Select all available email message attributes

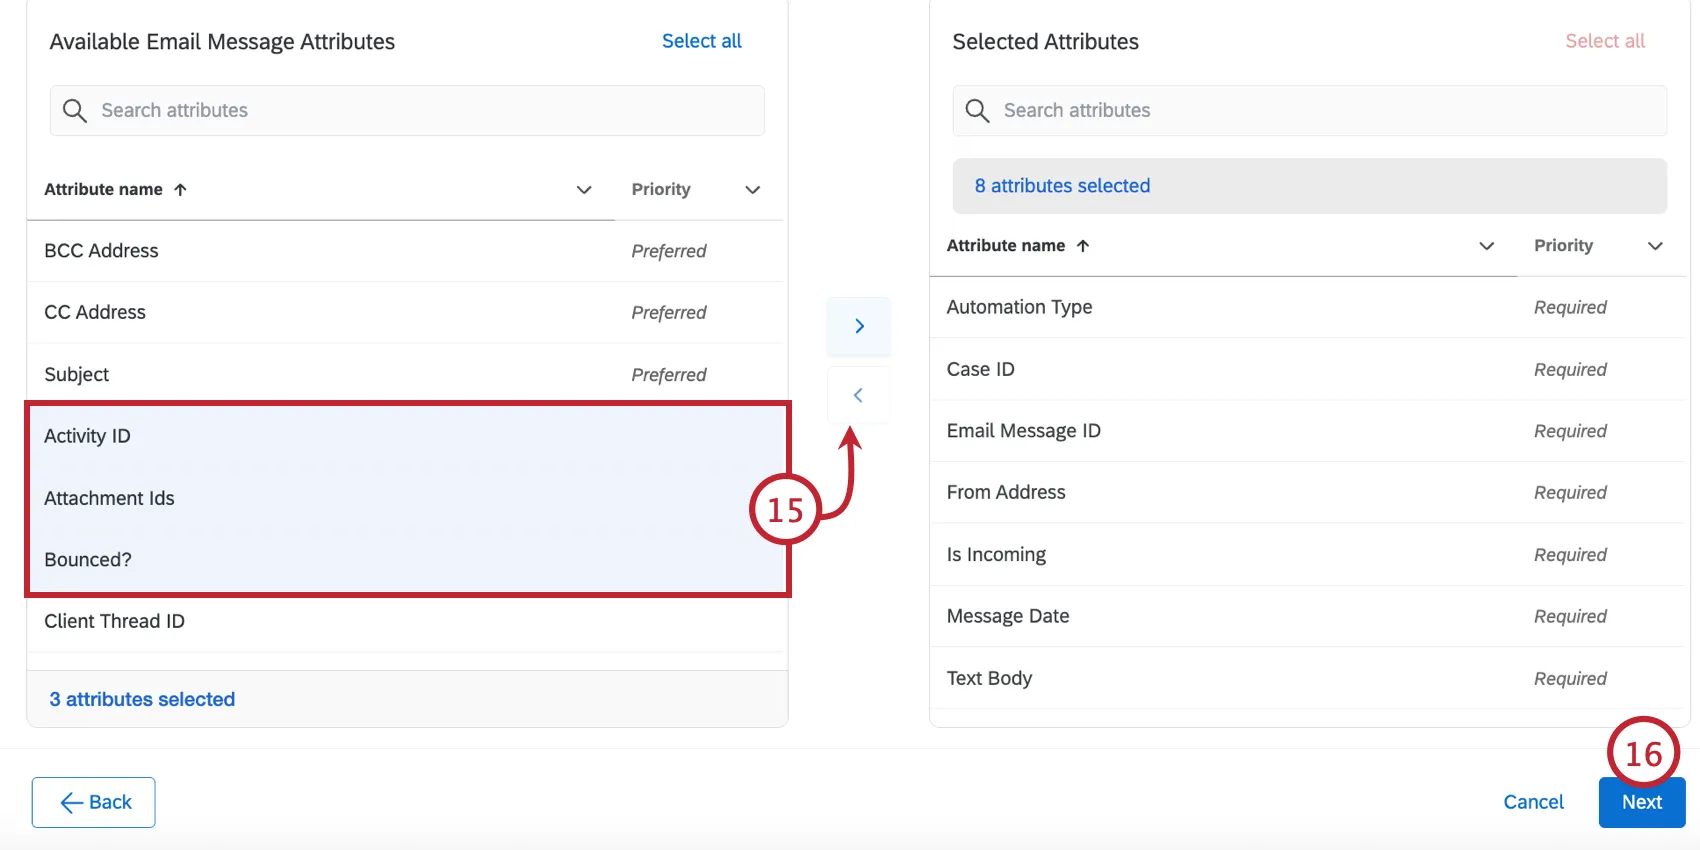click(x=701, y=41)
